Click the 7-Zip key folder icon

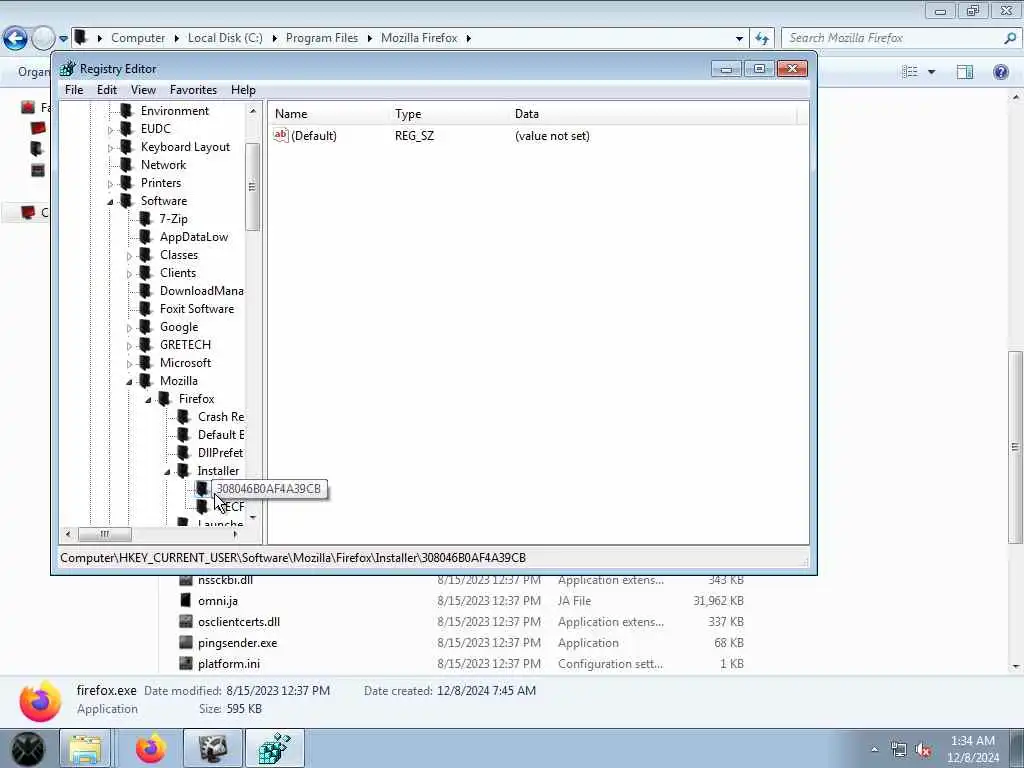tap(146, 219)
